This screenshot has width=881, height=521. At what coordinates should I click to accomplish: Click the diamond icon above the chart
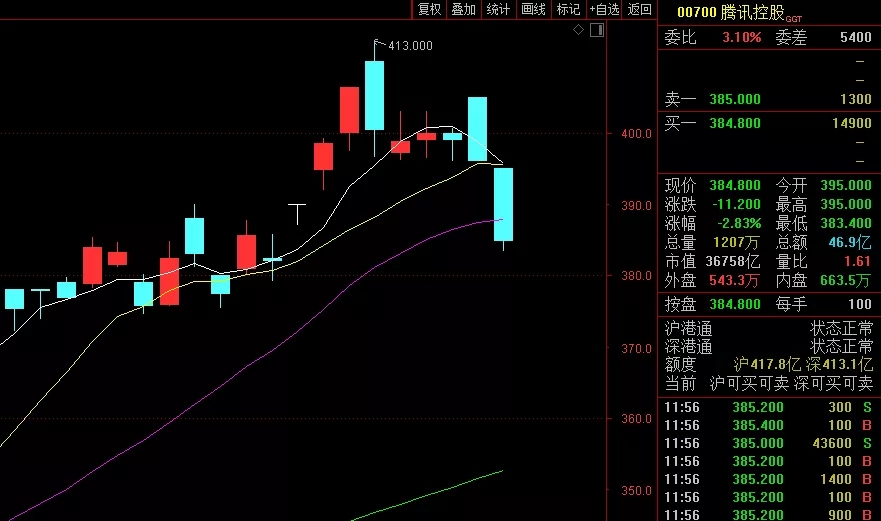point(579,31)
